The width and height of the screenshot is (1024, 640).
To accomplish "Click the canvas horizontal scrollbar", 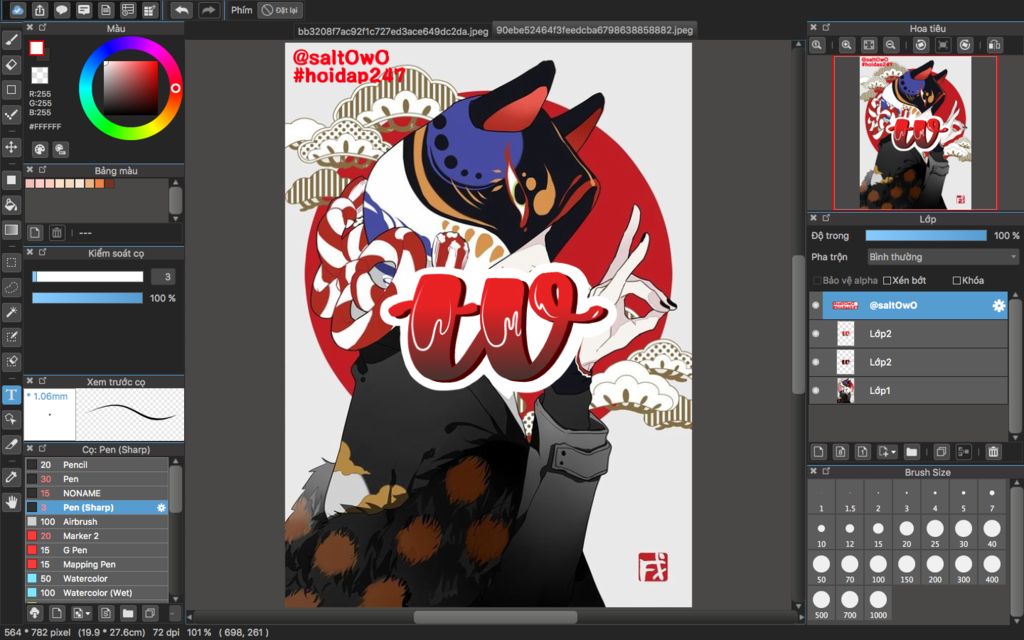I will [x=495, y=616].
